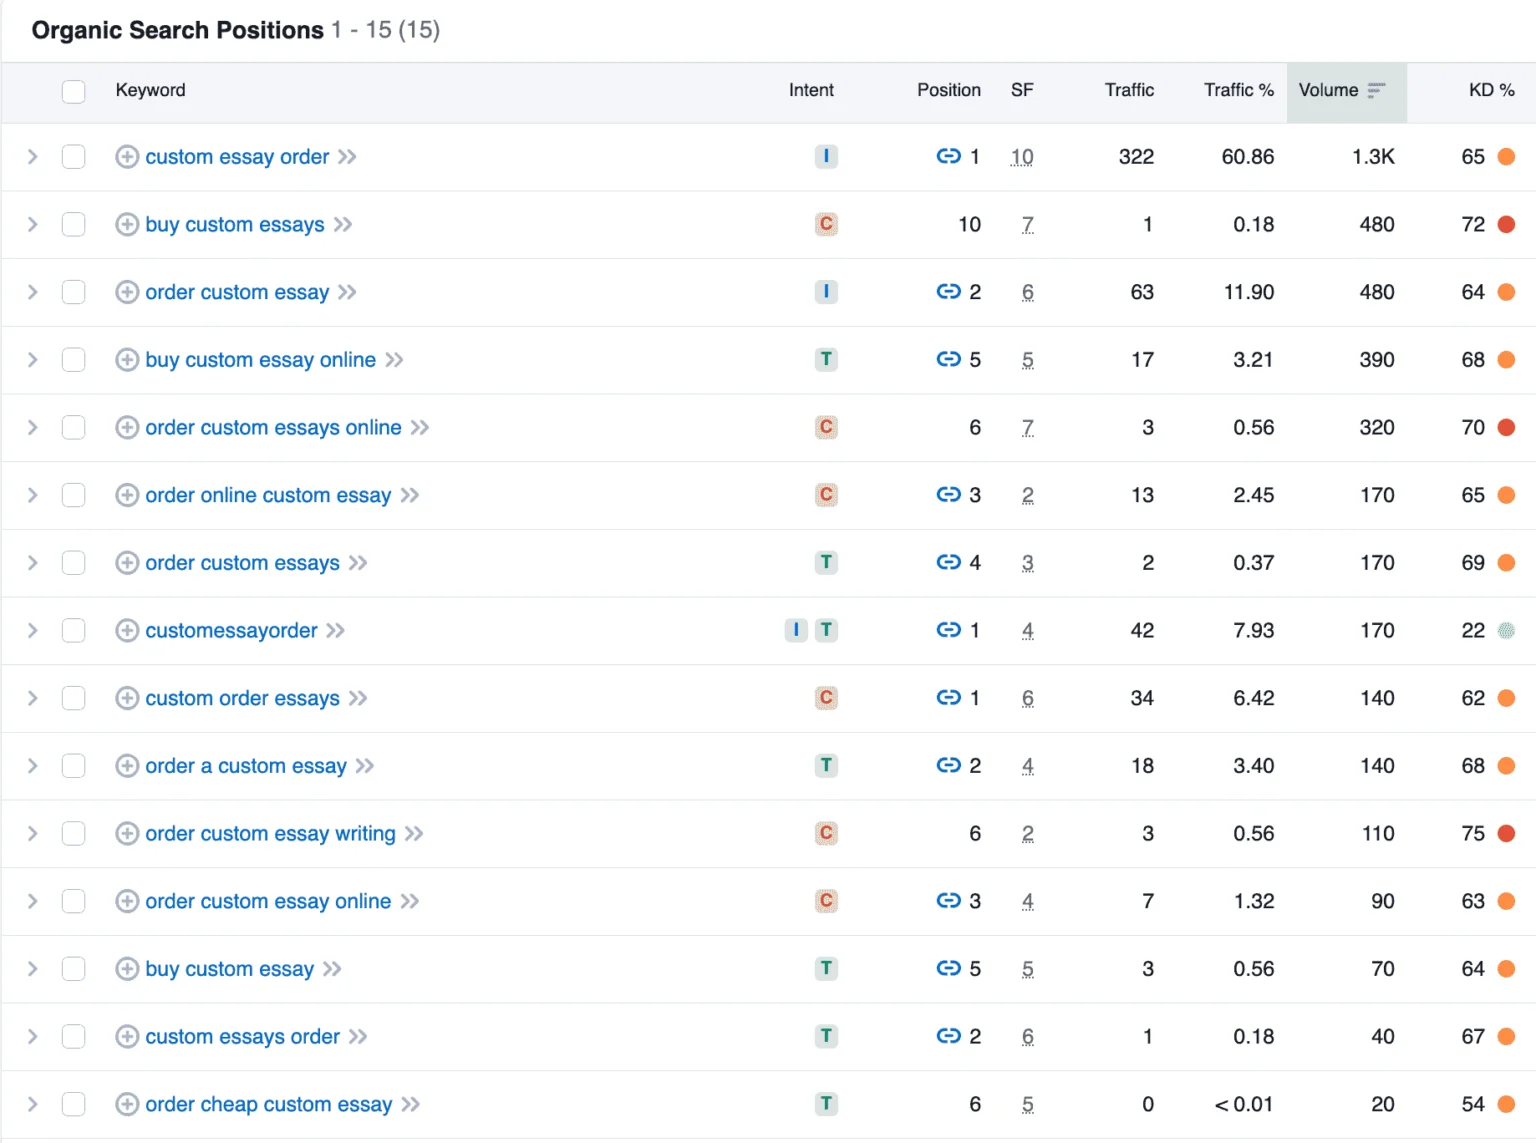Click the double-arrow icon after 'buy custom essays'
Screen dimensions: 1536x1143
[343, 225]
